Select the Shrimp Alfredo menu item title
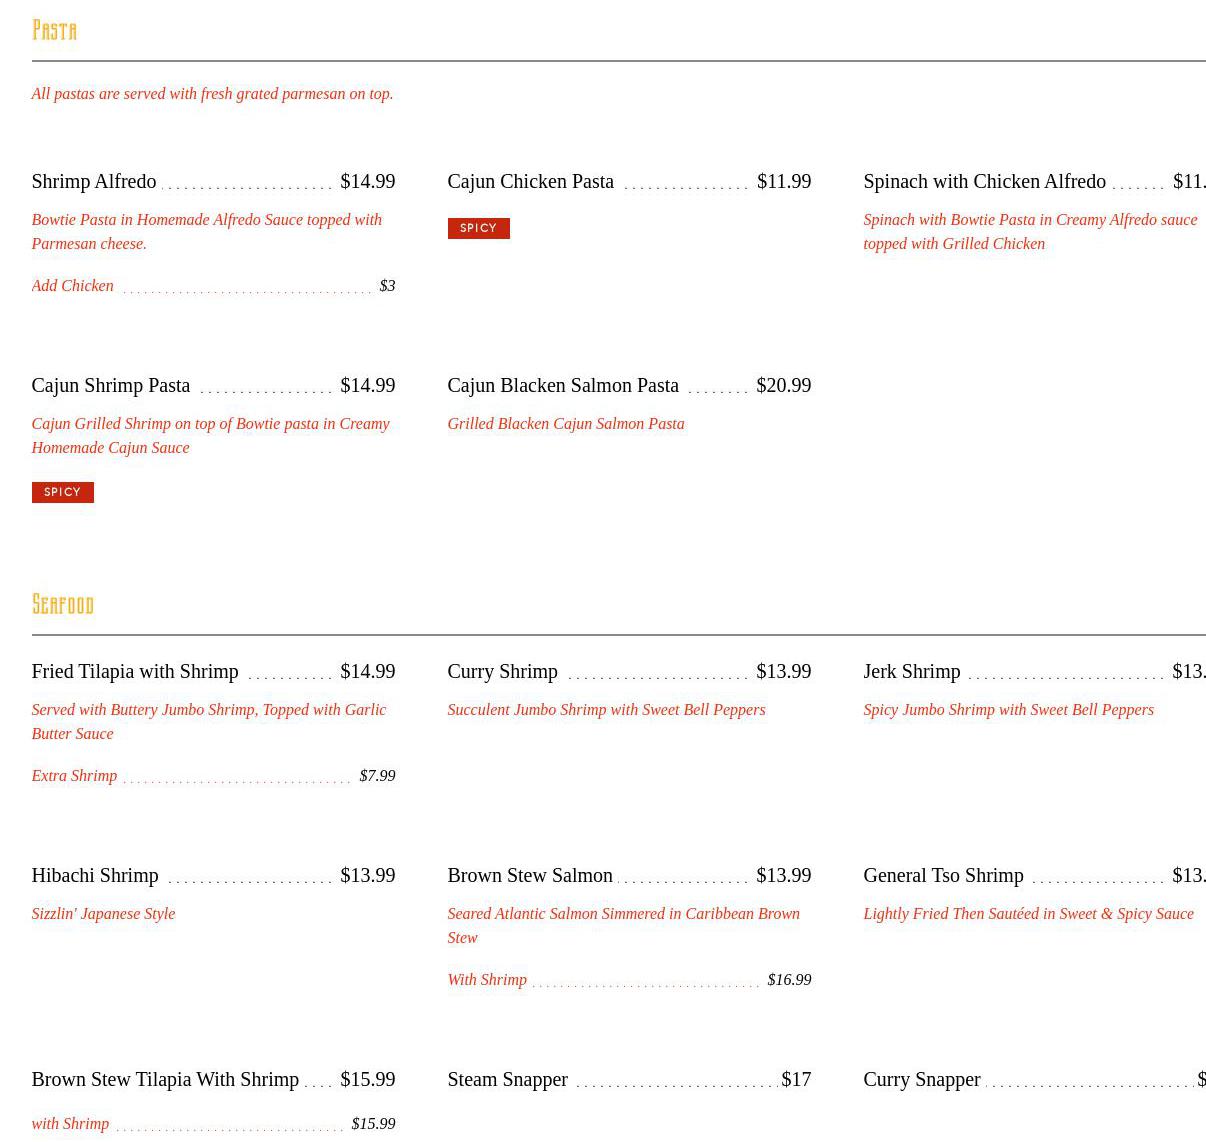Image resolution: width=1206 pixels, height=1142 pixels. (93, 181)
